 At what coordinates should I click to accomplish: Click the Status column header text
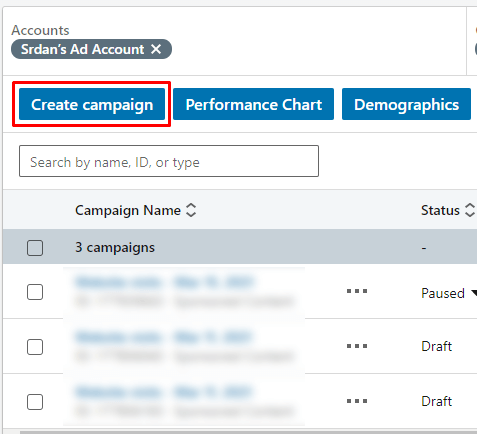pyautogui.click(x=440, y=210)
